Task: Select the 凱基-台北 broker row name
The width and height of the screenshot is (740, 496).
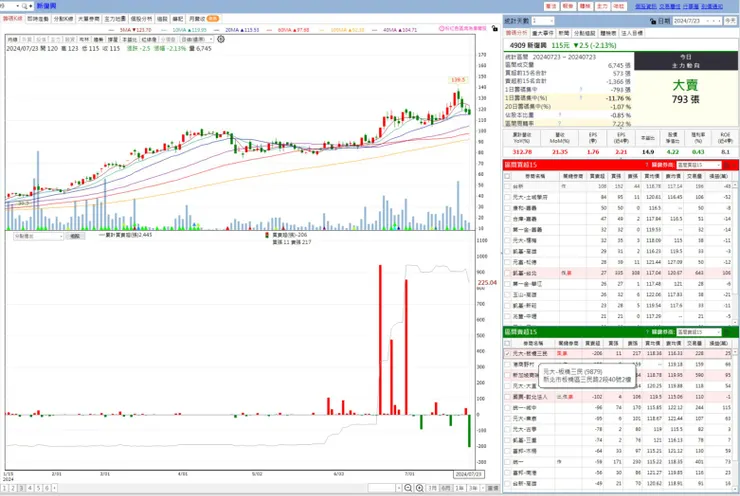Action: [524, 273]
